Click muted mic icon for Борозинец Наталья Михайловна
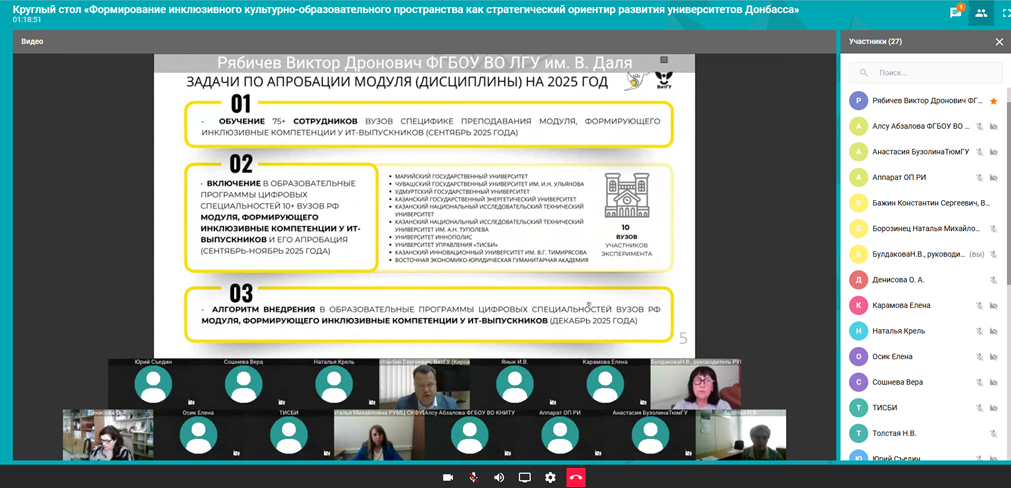This screenshot has width=1011, height=488. click(x=994, y=228)
